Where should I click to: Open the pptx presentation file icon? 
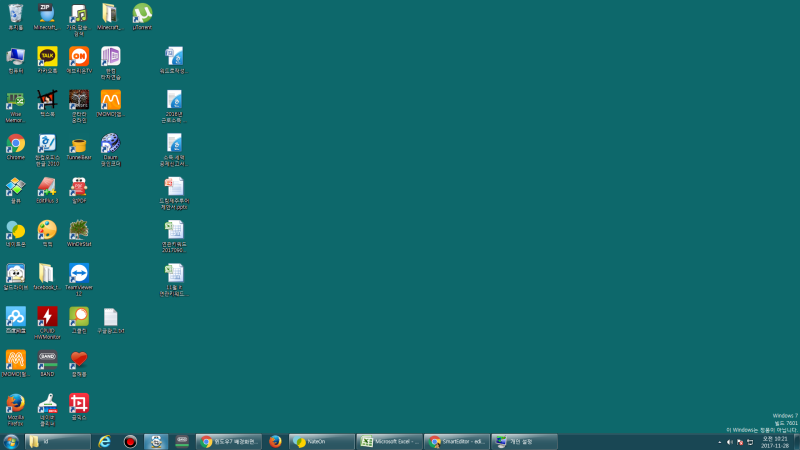pos(174,193)
